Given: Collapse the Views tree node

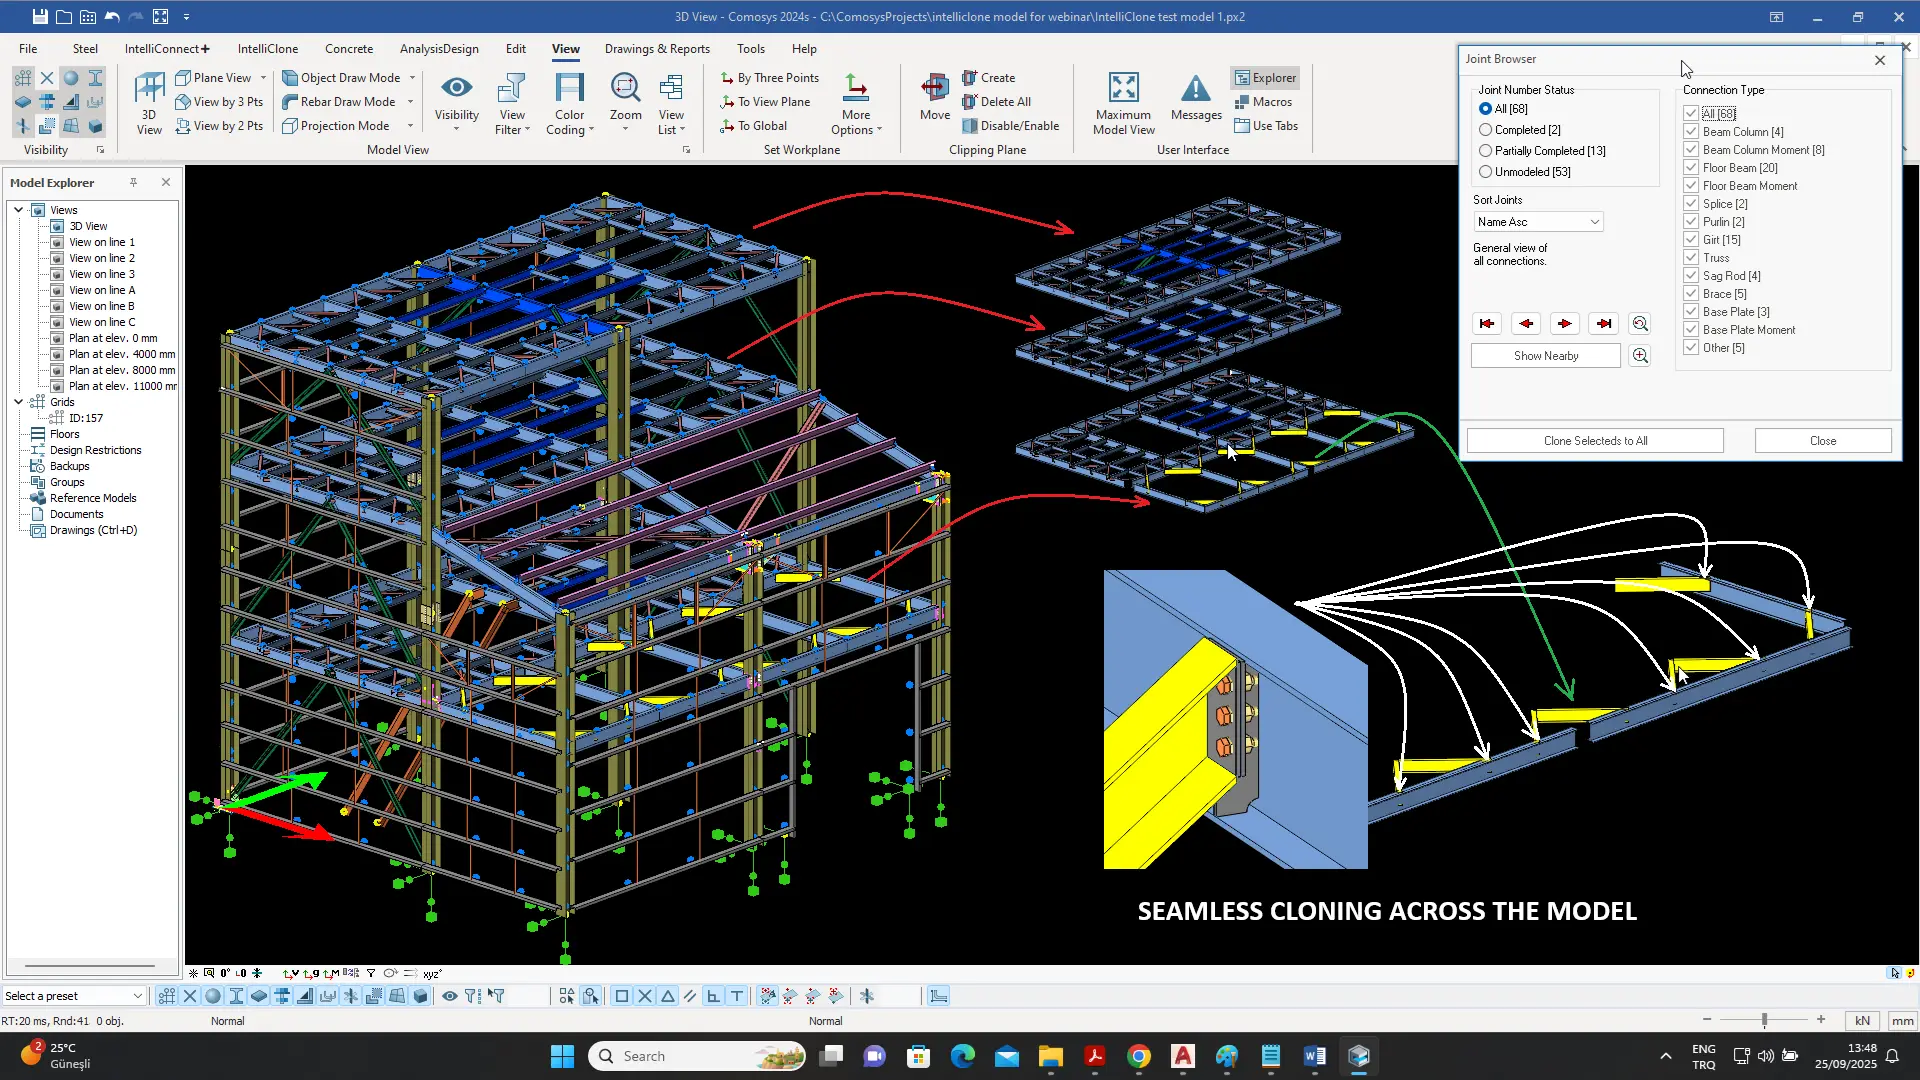Looking at the screenshot, I should [x=18, y=210].
